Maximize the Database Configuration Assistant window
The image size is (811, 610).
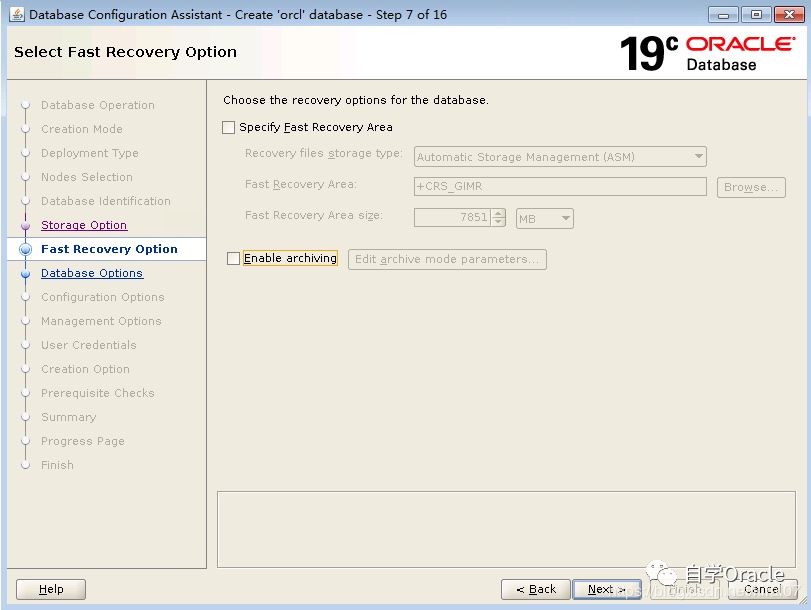coord(755,14)
